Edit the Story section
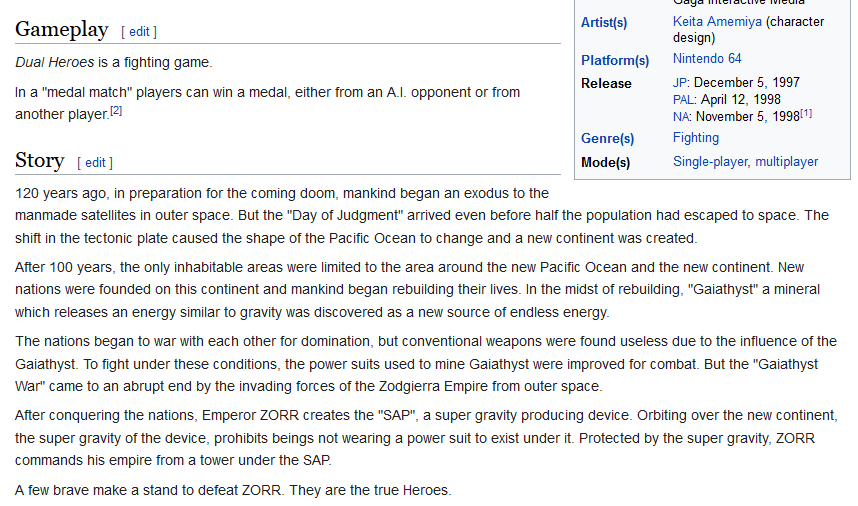Image resolution: width=858 pixels, height=506 pixels. [95, 162]
